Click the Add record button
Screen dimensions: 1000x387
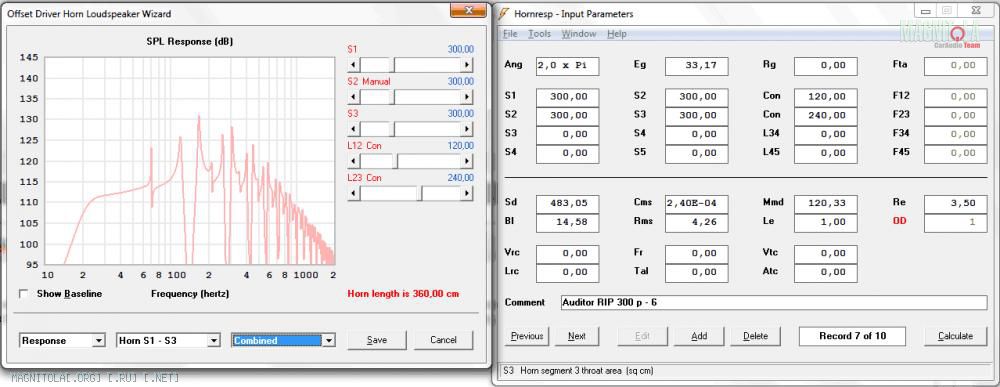coord(699,336)
